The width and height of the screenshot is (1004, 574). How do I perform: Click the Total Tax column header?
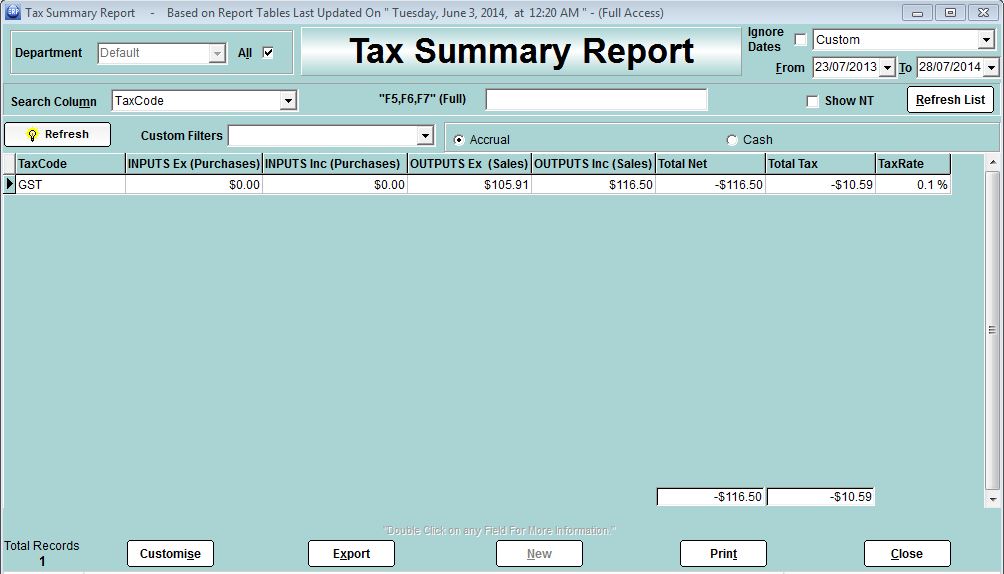click(x=820, y=163)
